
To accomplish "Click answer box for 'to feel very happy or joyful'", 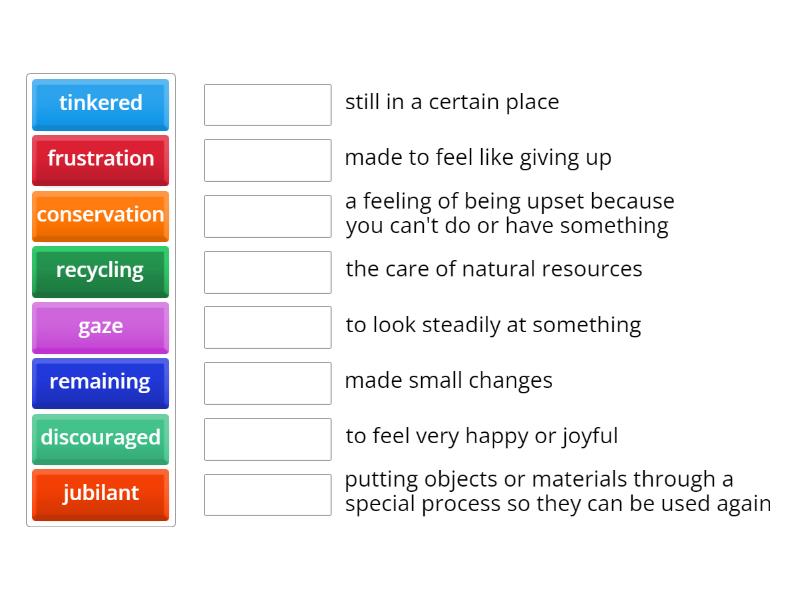I will pyautogui.click(x=268, y=439).
